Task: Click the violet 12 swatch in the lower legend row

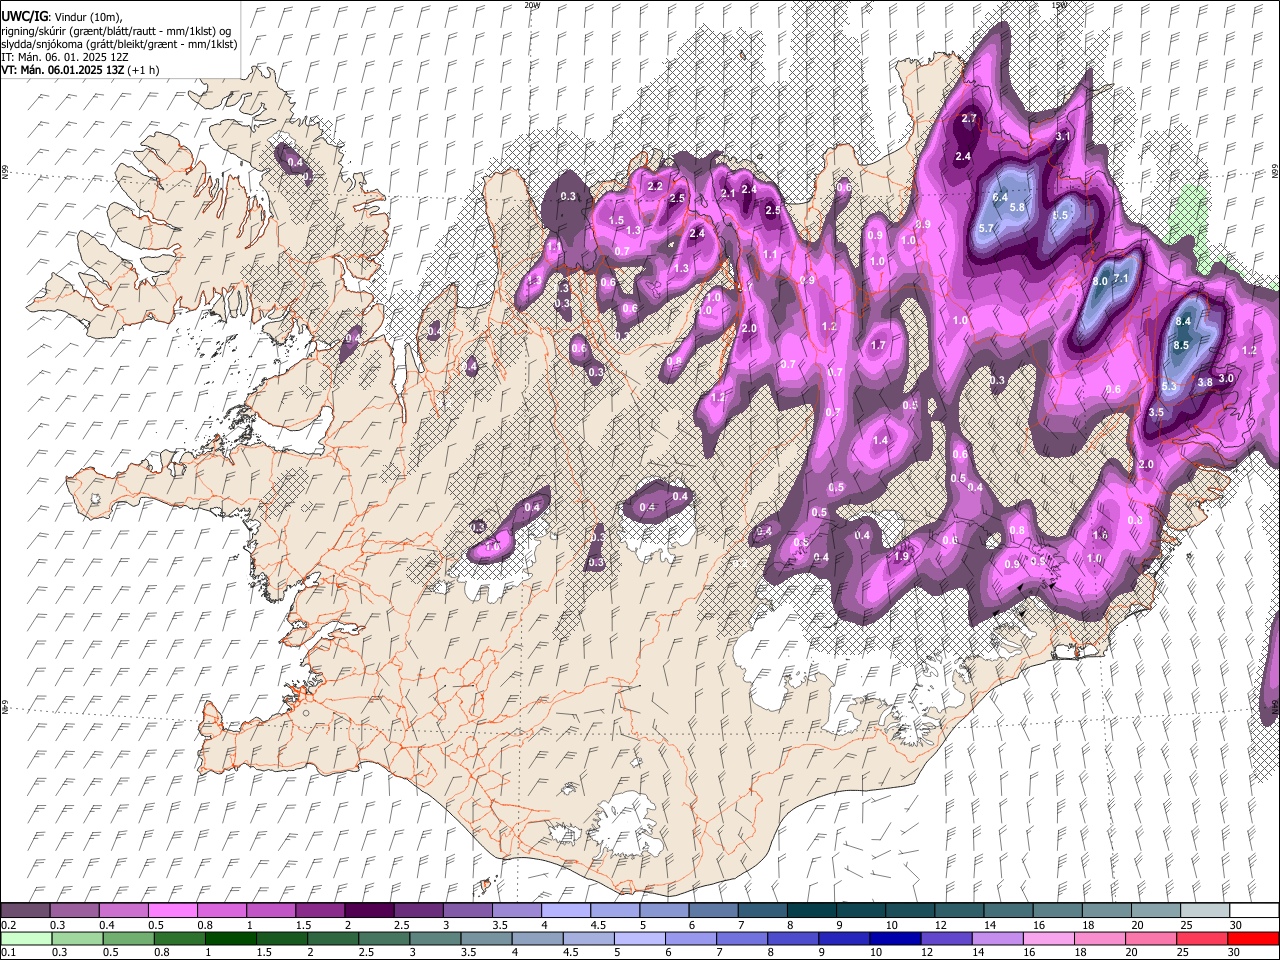Action: (x=946, y=938)
